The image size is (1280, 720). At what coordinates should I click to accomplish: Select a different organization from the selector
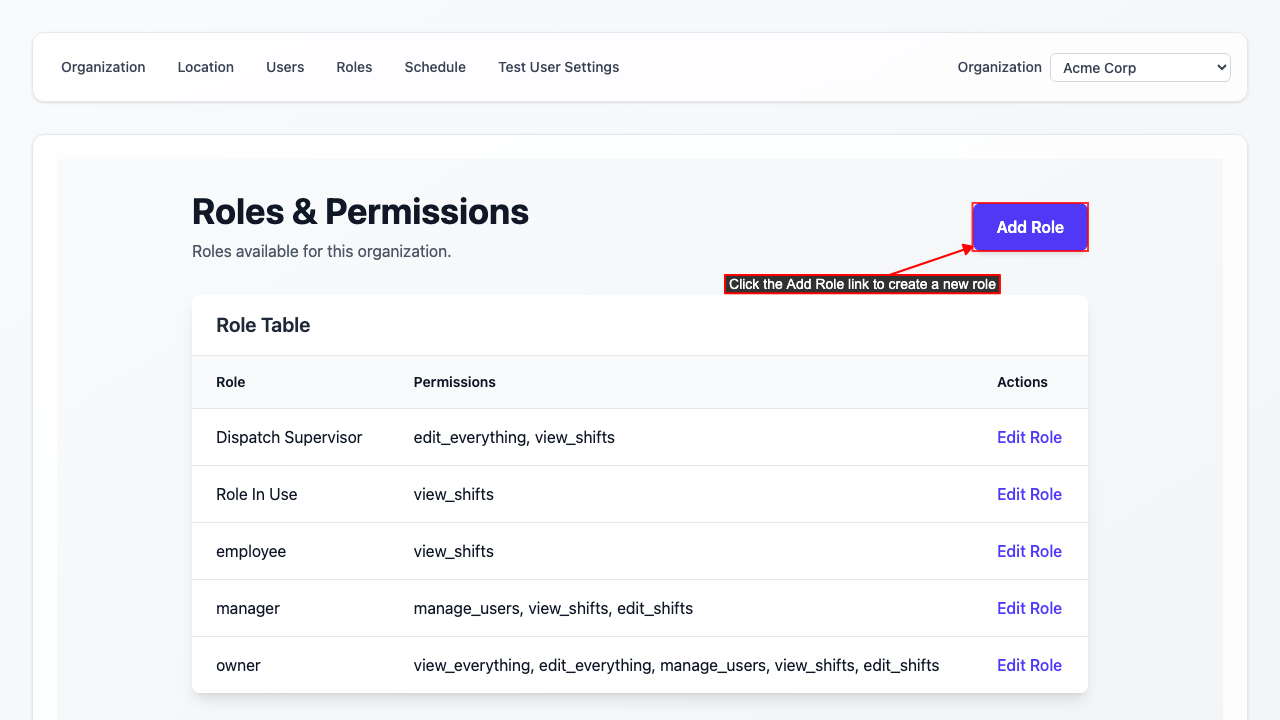pyautogui.click(x=1139, y=67)
